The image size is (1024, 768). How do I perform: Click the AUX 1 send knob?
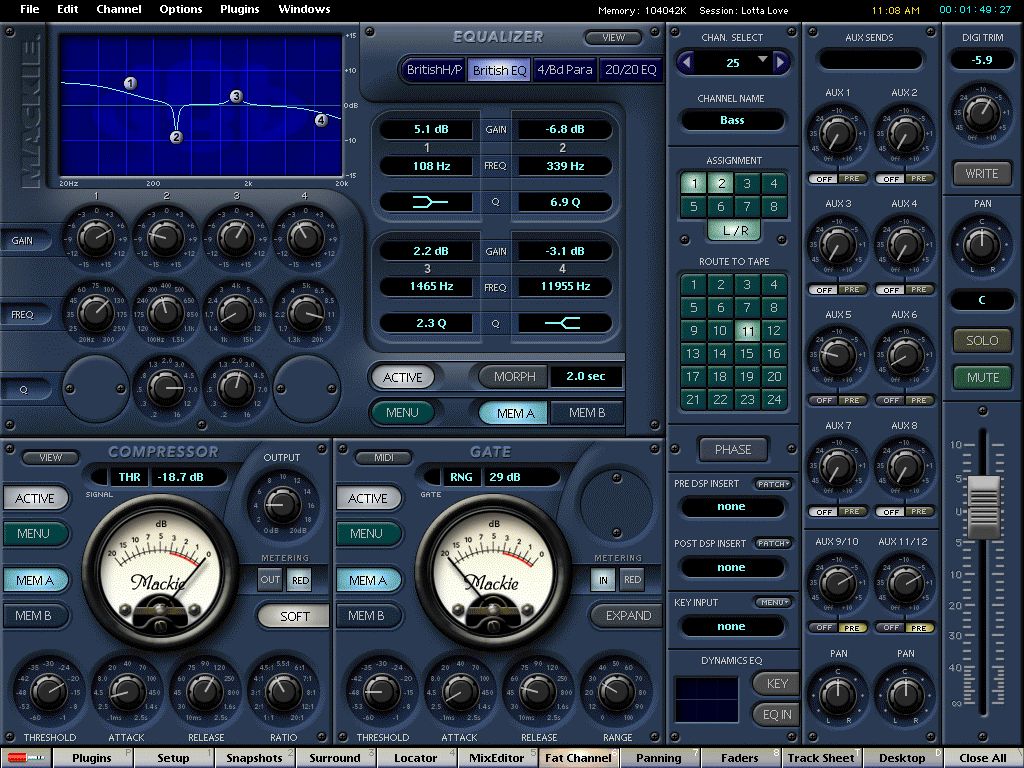click(x=837, y=135)
